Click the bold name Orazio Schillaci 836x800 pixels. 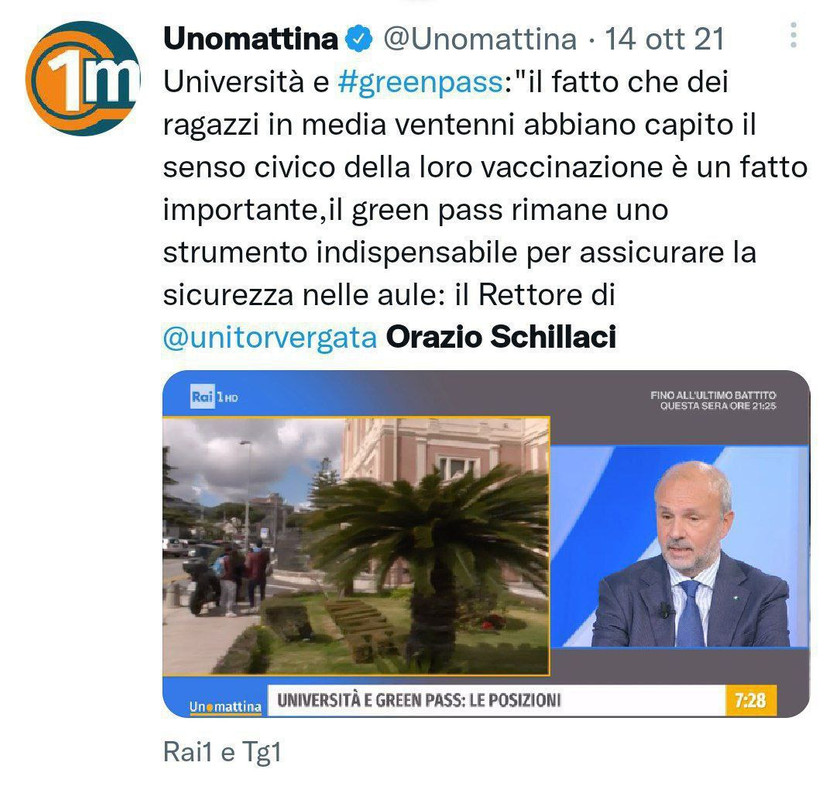coord(501,337)
